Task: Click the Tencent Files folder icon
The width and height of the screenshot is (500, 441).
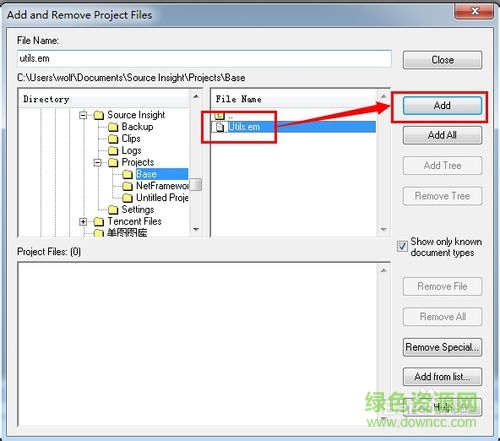Action: click(99, 222)
